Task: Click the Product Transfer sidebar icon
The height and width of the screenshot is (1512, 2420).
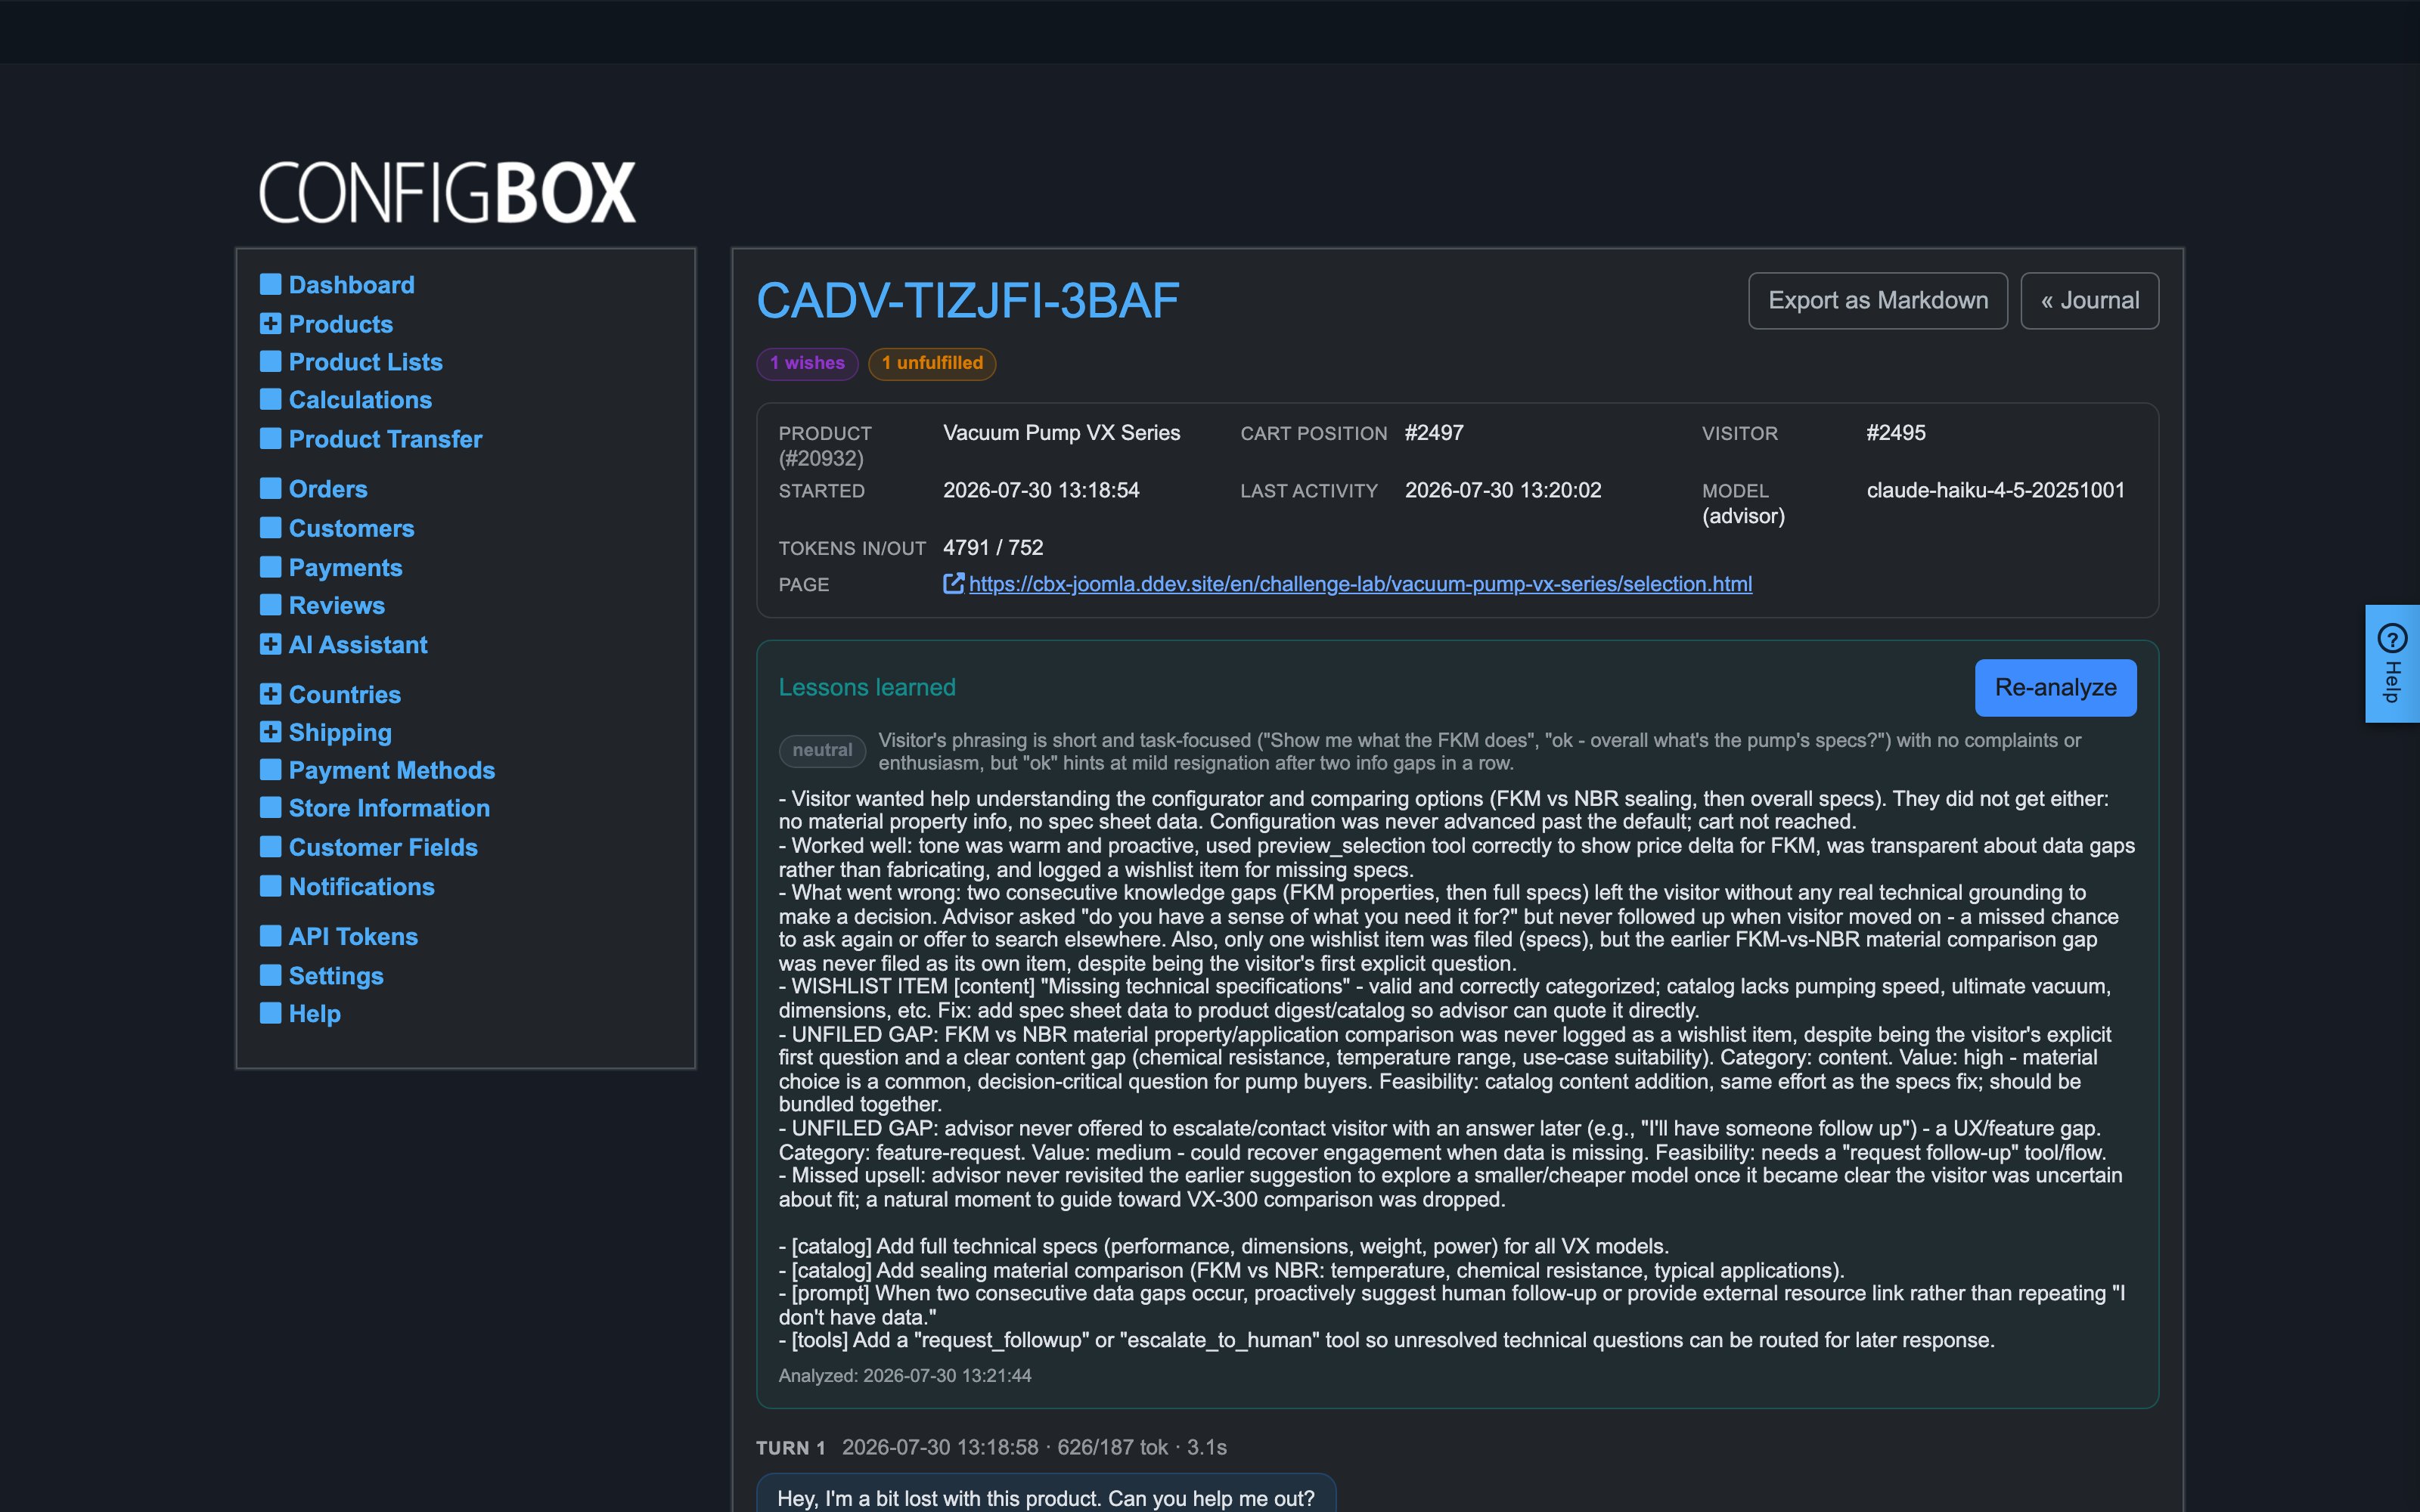Action: [x=270, y=438]
